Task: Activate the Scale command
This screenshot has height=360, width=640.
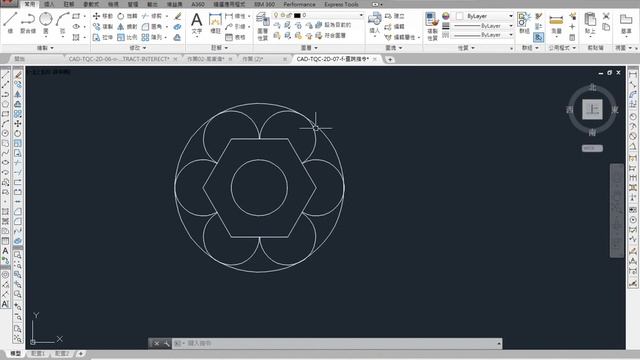Action: pos(127,37)
